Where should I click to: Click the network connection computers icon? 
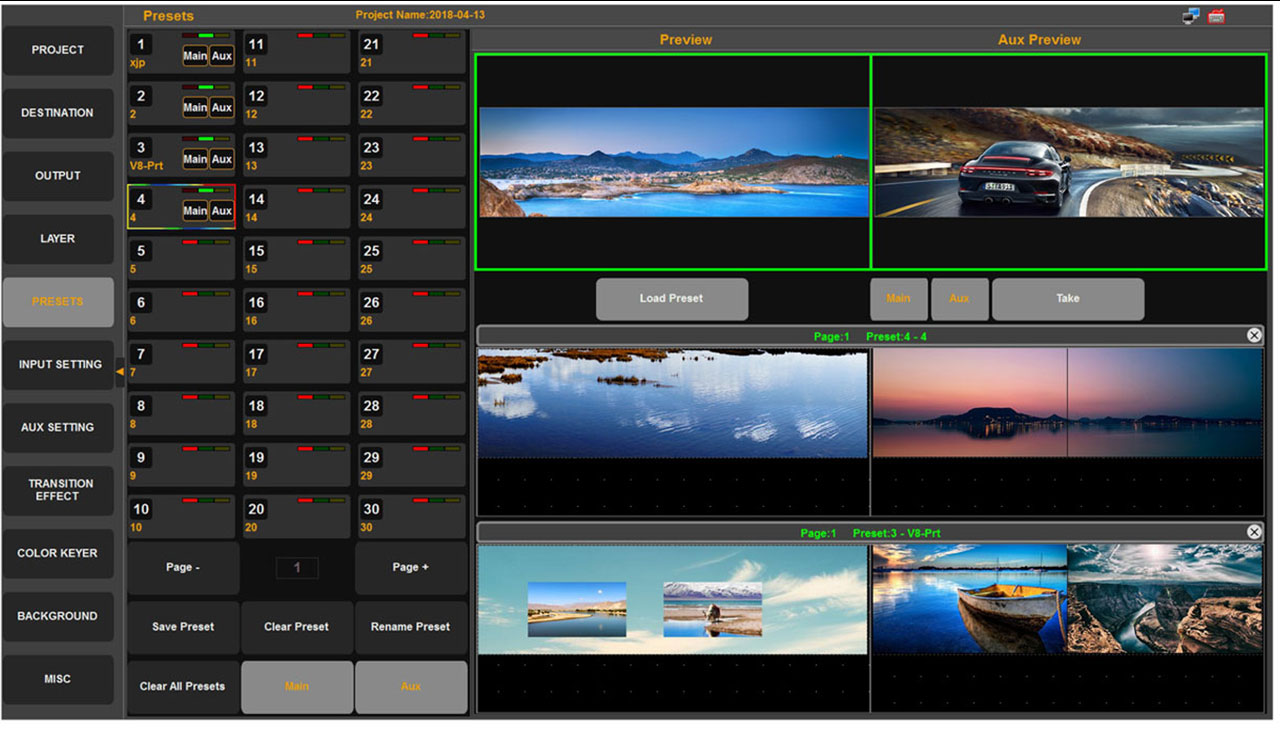click(1190, 16)
